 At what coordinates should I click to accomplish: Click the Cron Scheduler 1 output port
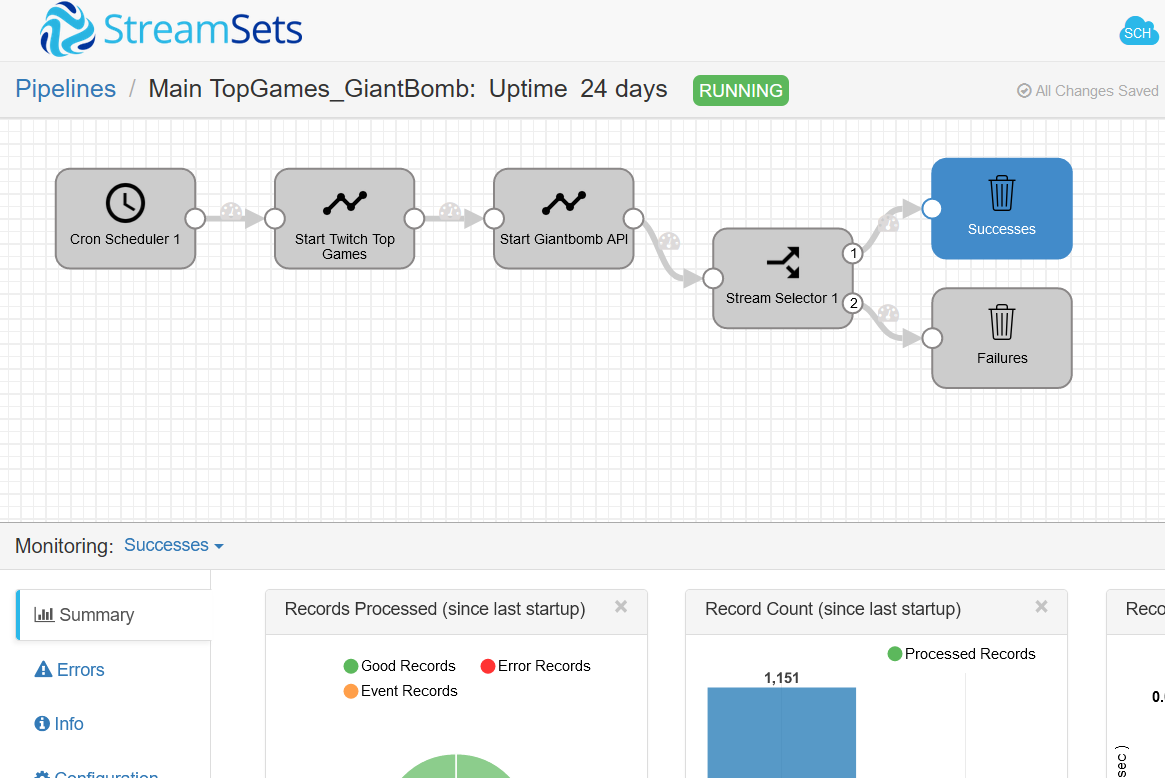click(195, 218)
